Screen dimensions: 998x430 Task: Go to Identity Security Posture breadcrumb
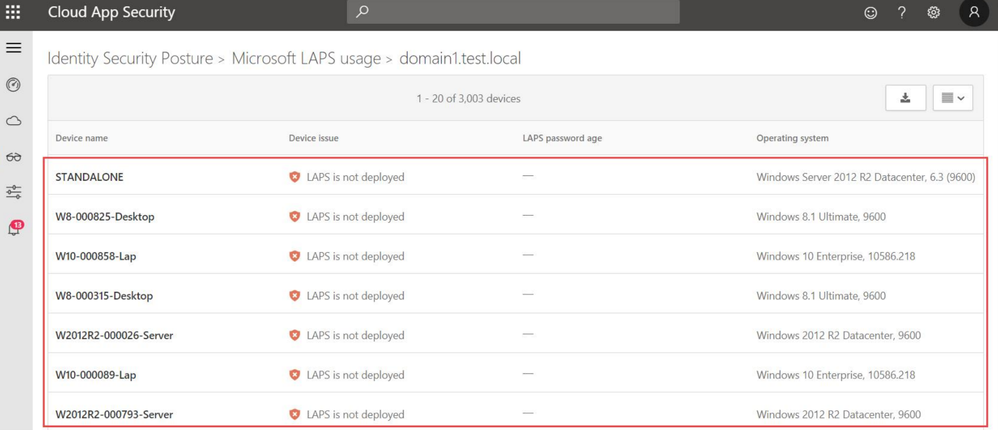point(130,59)
